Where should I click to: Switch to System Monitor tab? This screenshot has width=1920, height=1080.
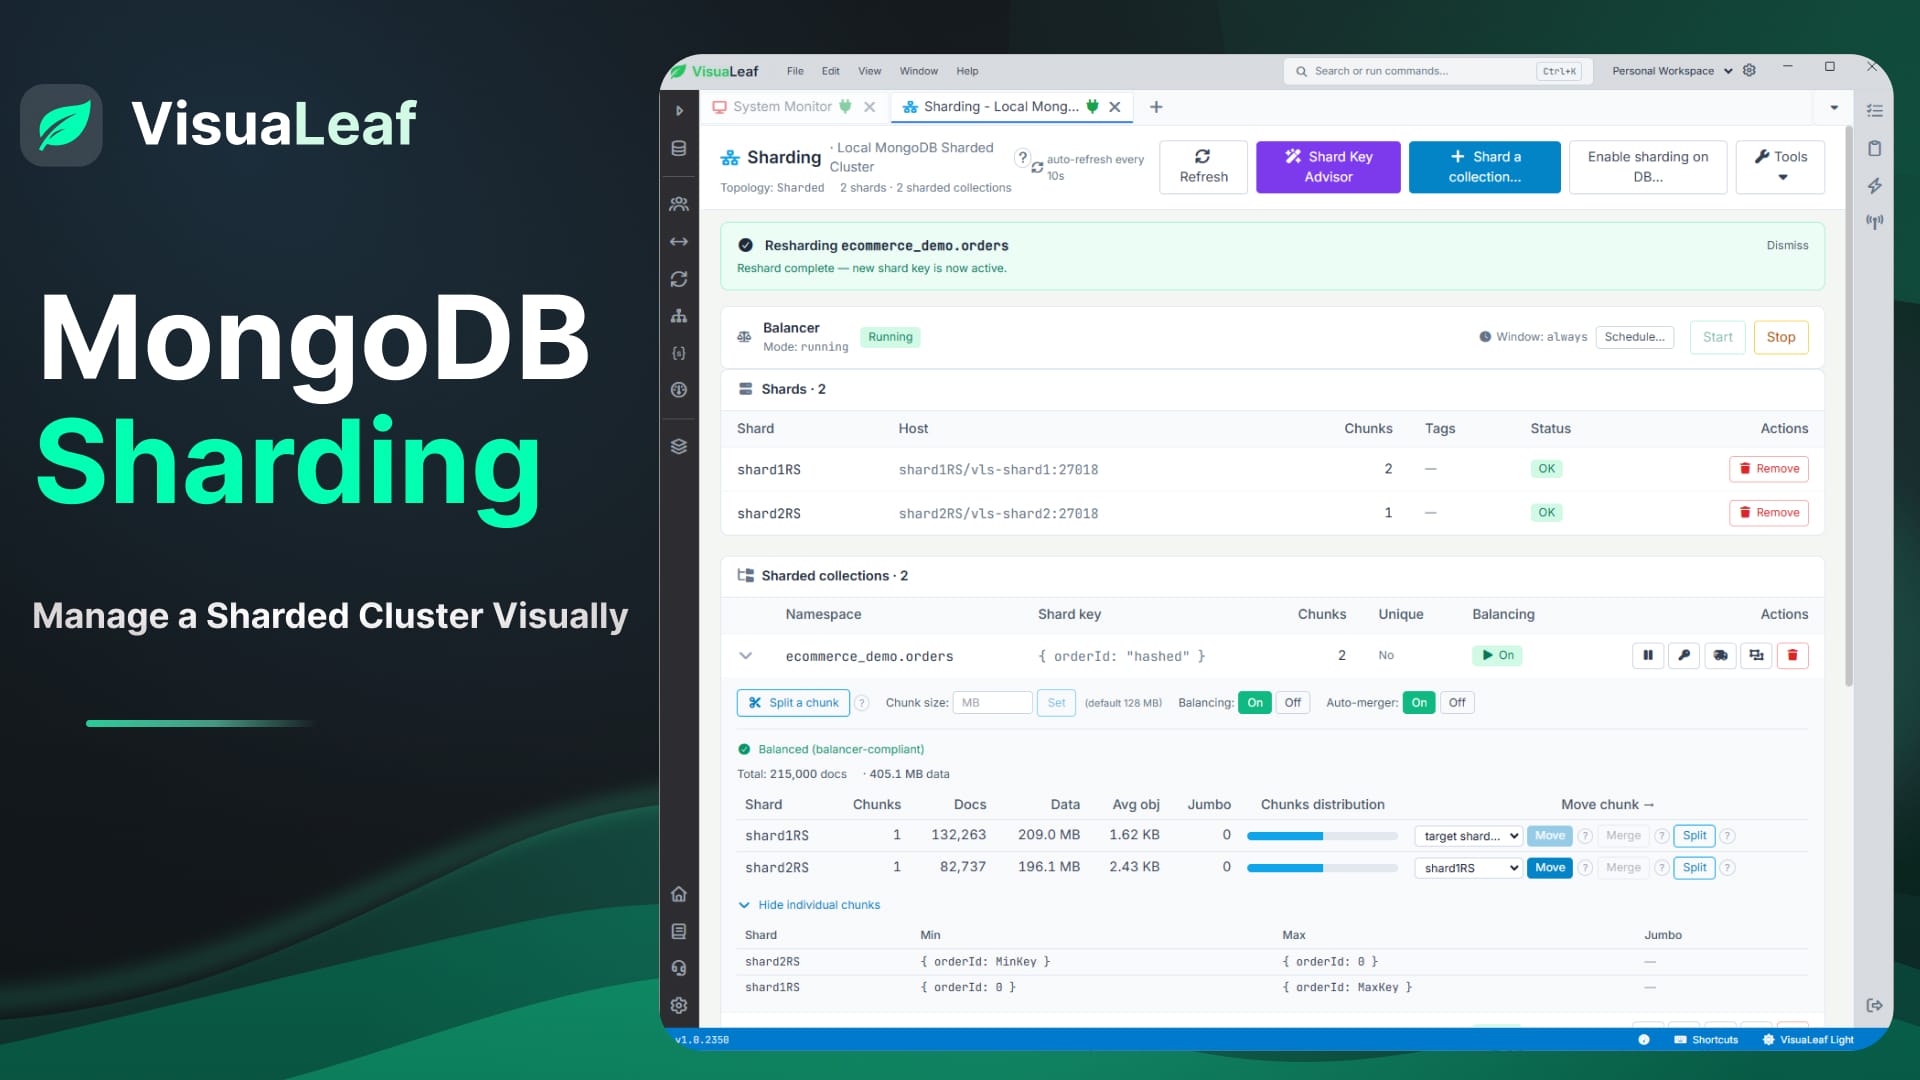pyautogui.click(x=782, y=107)
